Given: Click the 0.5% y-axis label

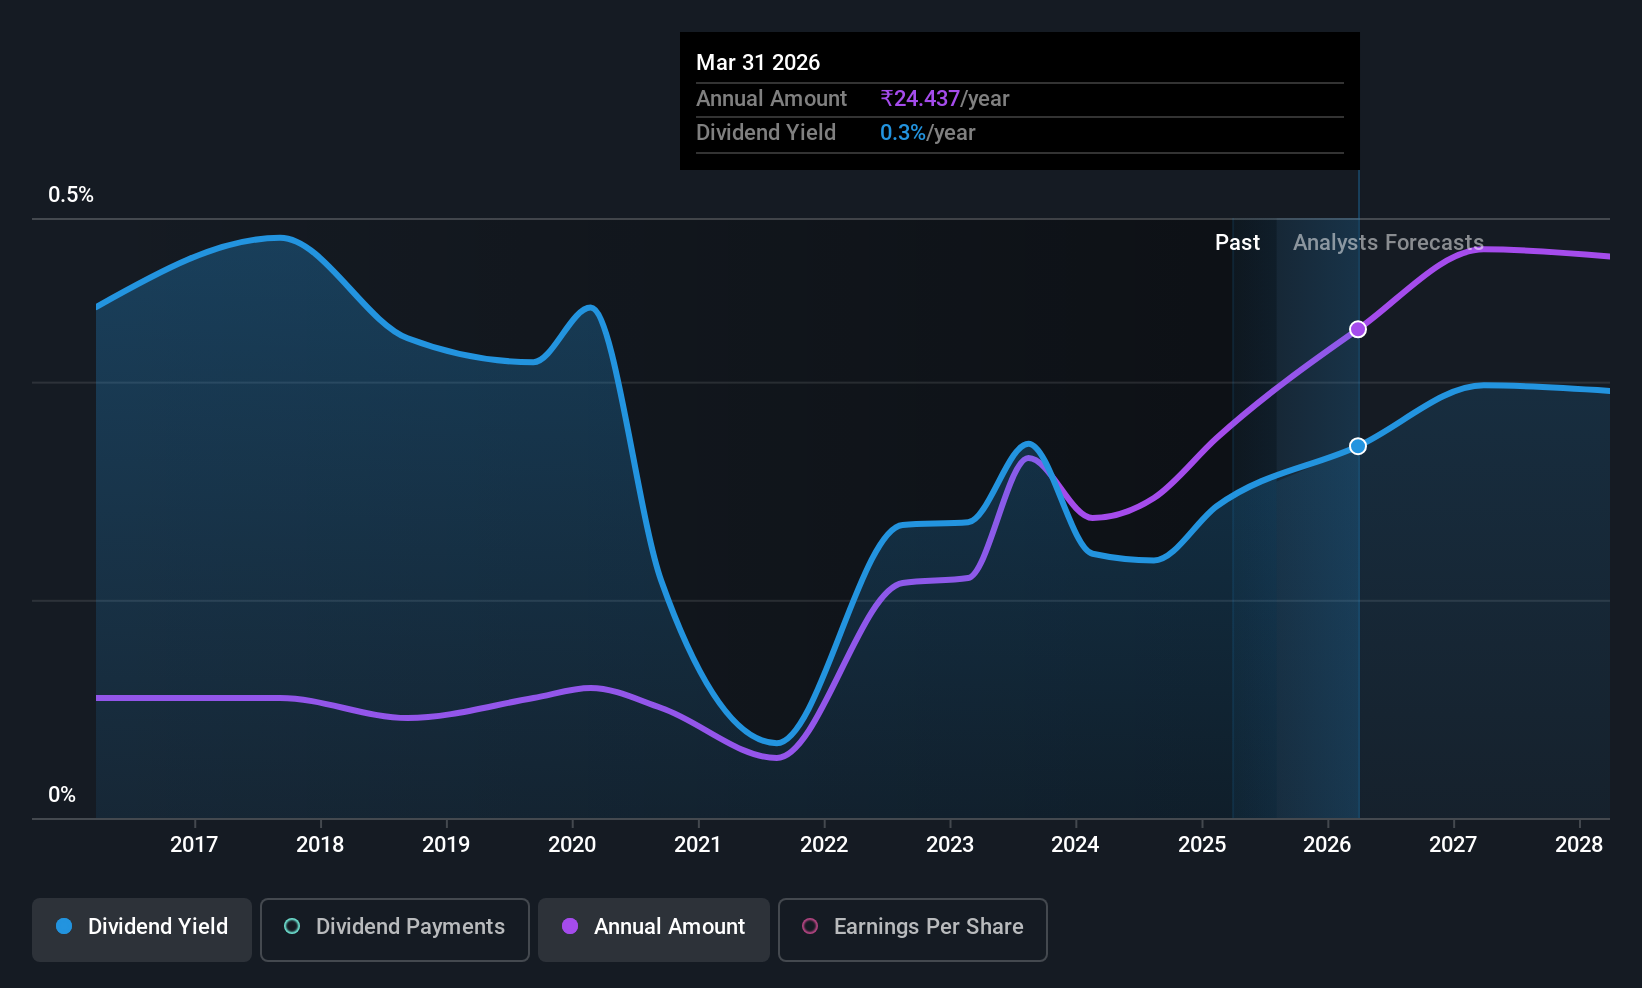Looking at the screenshot, I should coord(71,194).
